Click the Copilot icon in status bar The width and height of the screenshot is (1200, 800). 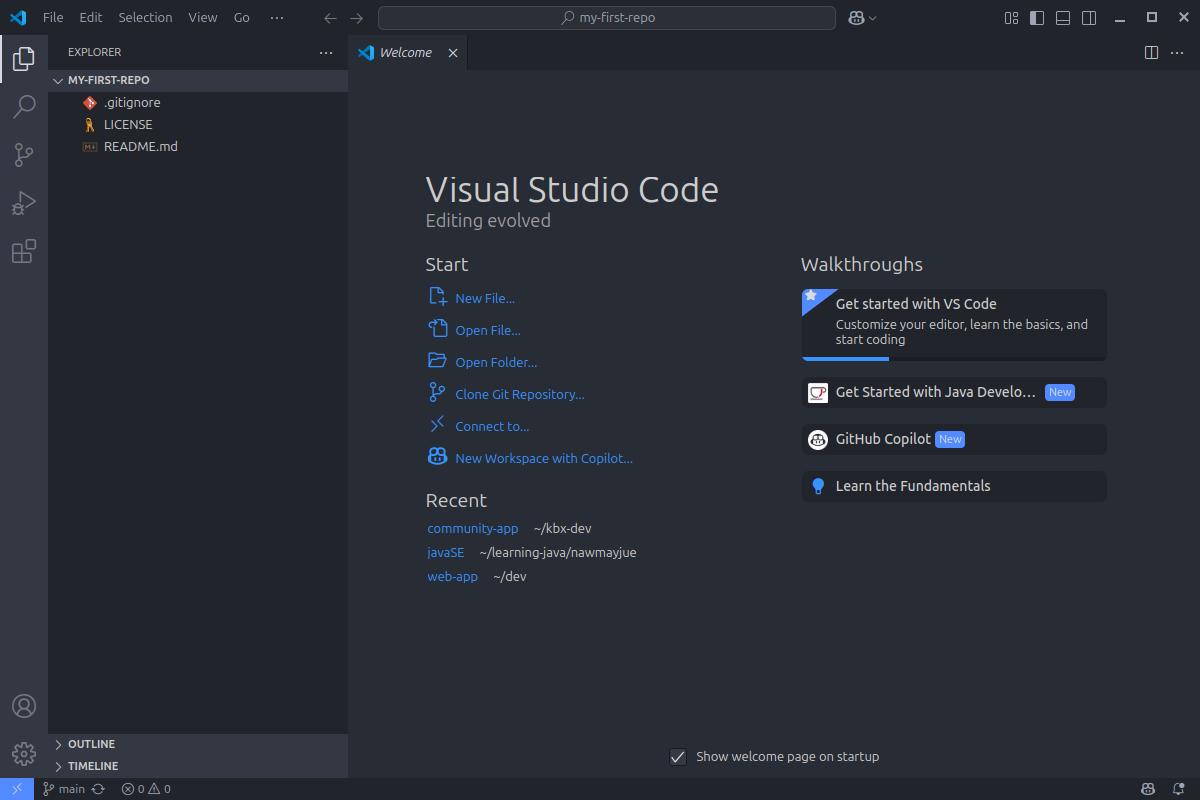coord(1146,788)
